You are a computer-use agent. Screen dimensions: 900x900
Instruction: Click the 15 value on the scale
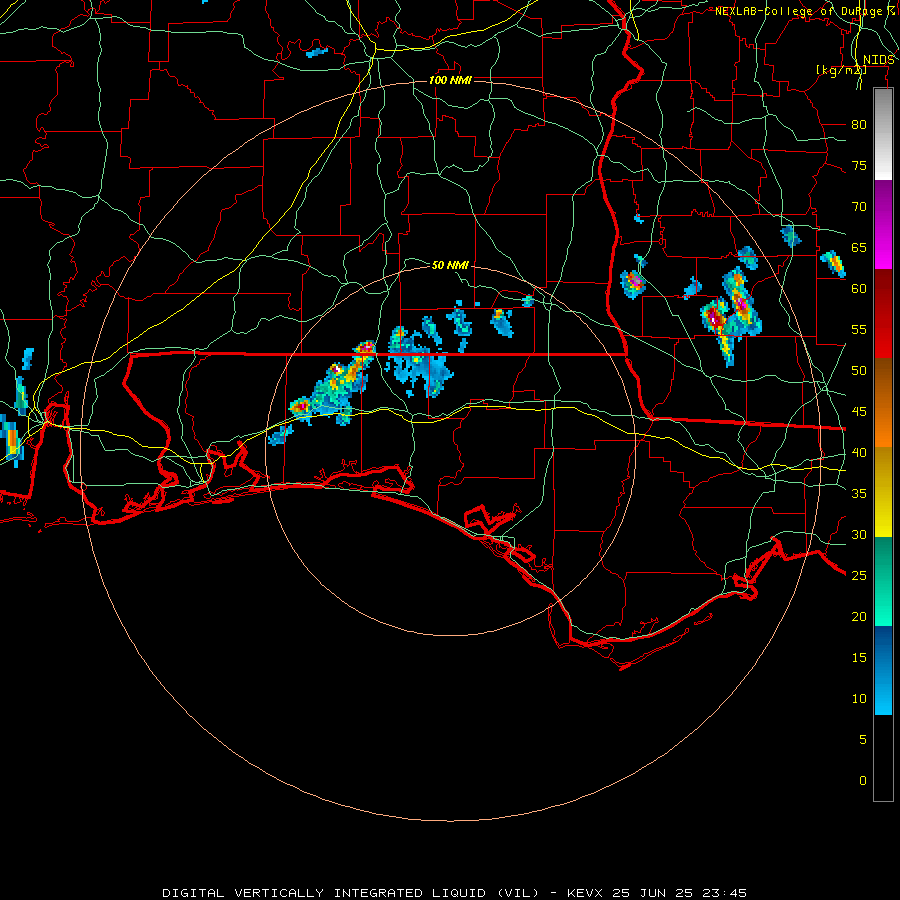coord(859,657)
